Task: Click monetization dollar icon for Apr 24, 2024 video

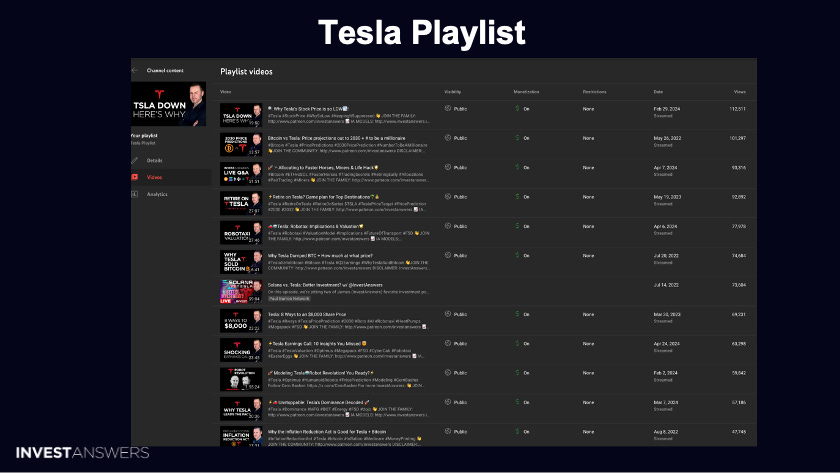Action: (518, 343)
